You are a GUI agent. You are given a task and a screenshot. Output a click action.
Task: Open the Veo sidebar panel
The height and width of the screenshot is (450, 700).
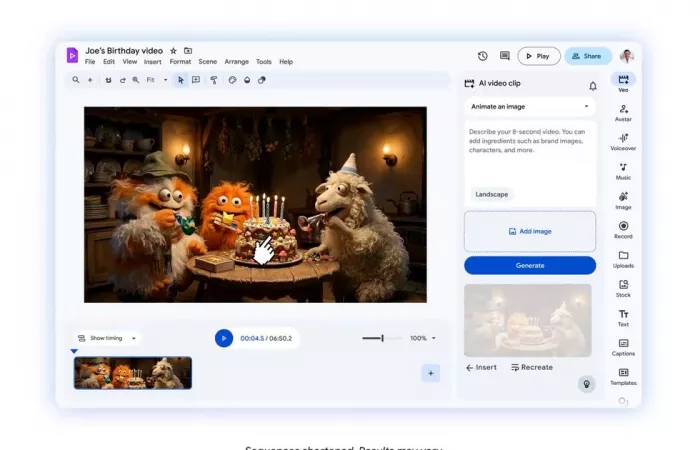click(x=623, y=82)
